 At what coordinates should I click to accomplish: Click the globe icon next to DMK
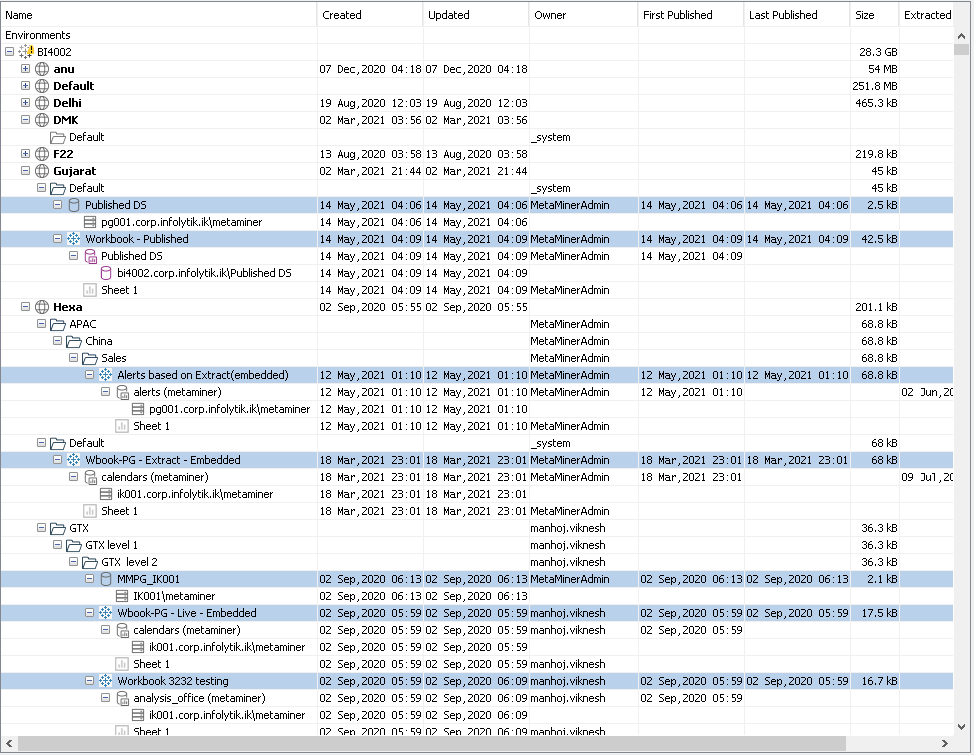click(x=42, y=120)
